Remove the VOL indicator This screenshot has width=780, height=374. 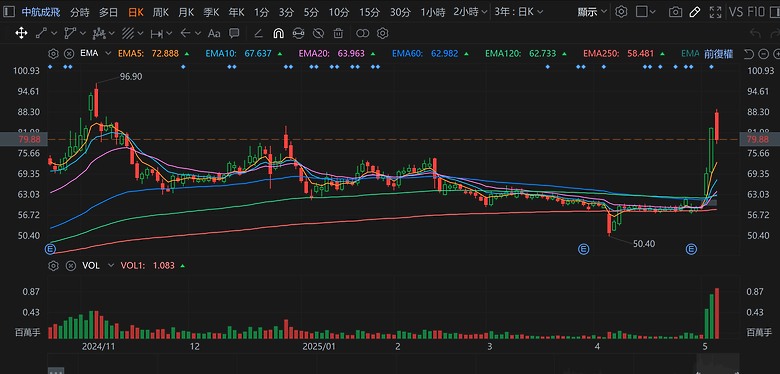(70, 266)
